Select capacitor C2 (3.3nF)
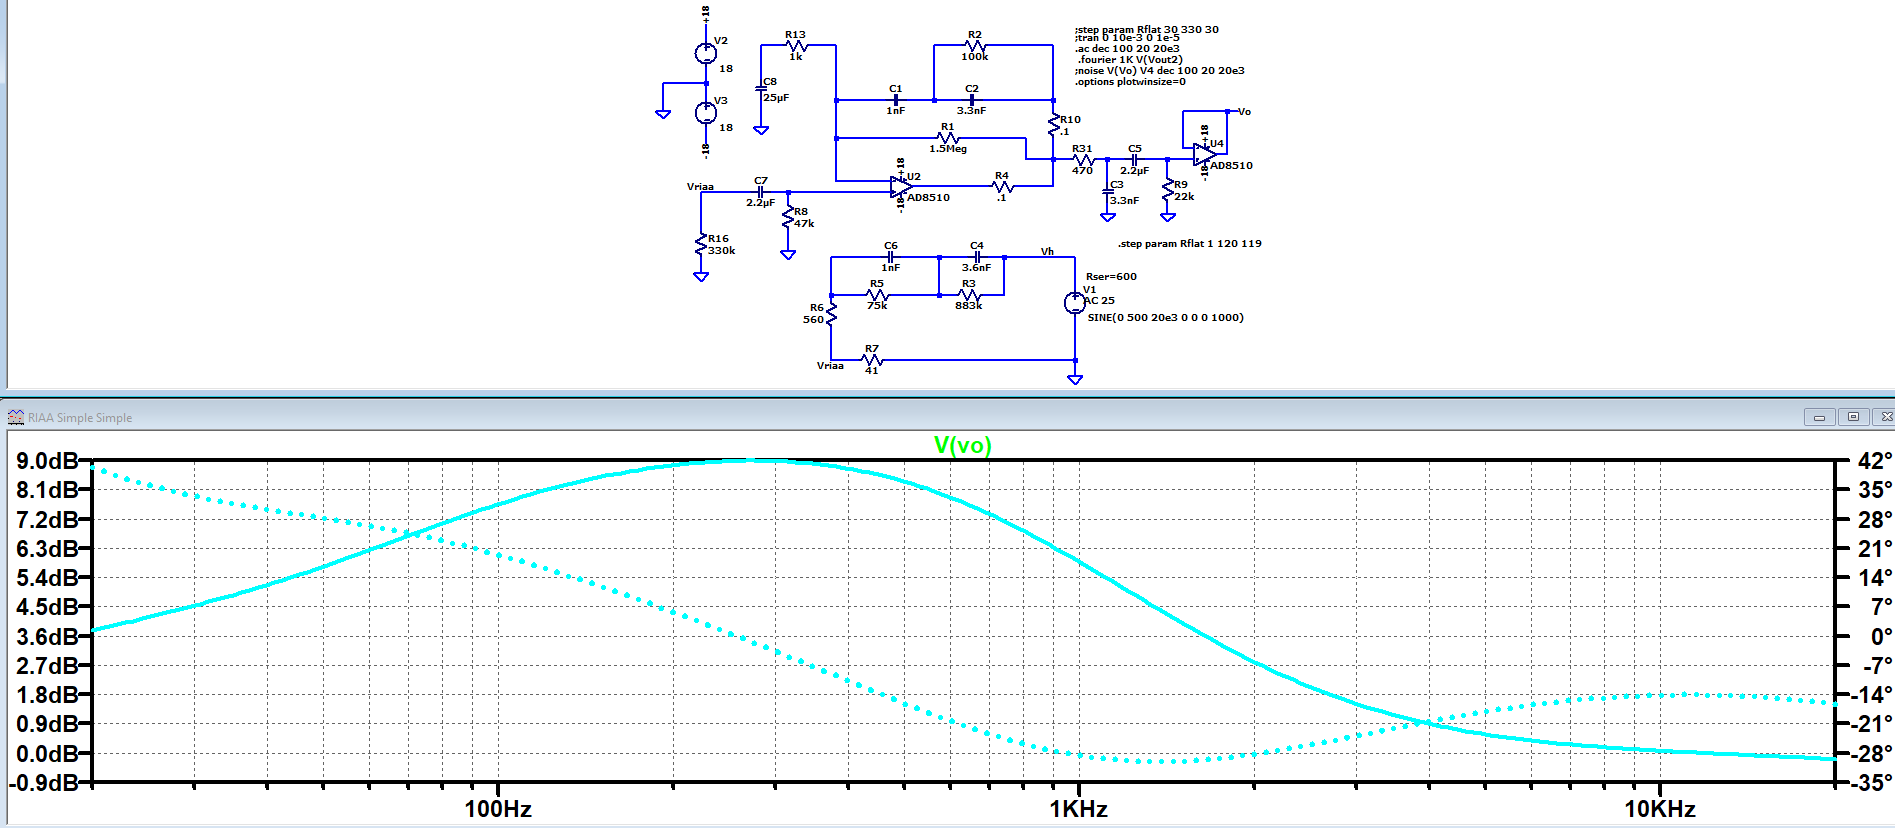The height and width of the screenshot is (828, 1895). point(972,100)
